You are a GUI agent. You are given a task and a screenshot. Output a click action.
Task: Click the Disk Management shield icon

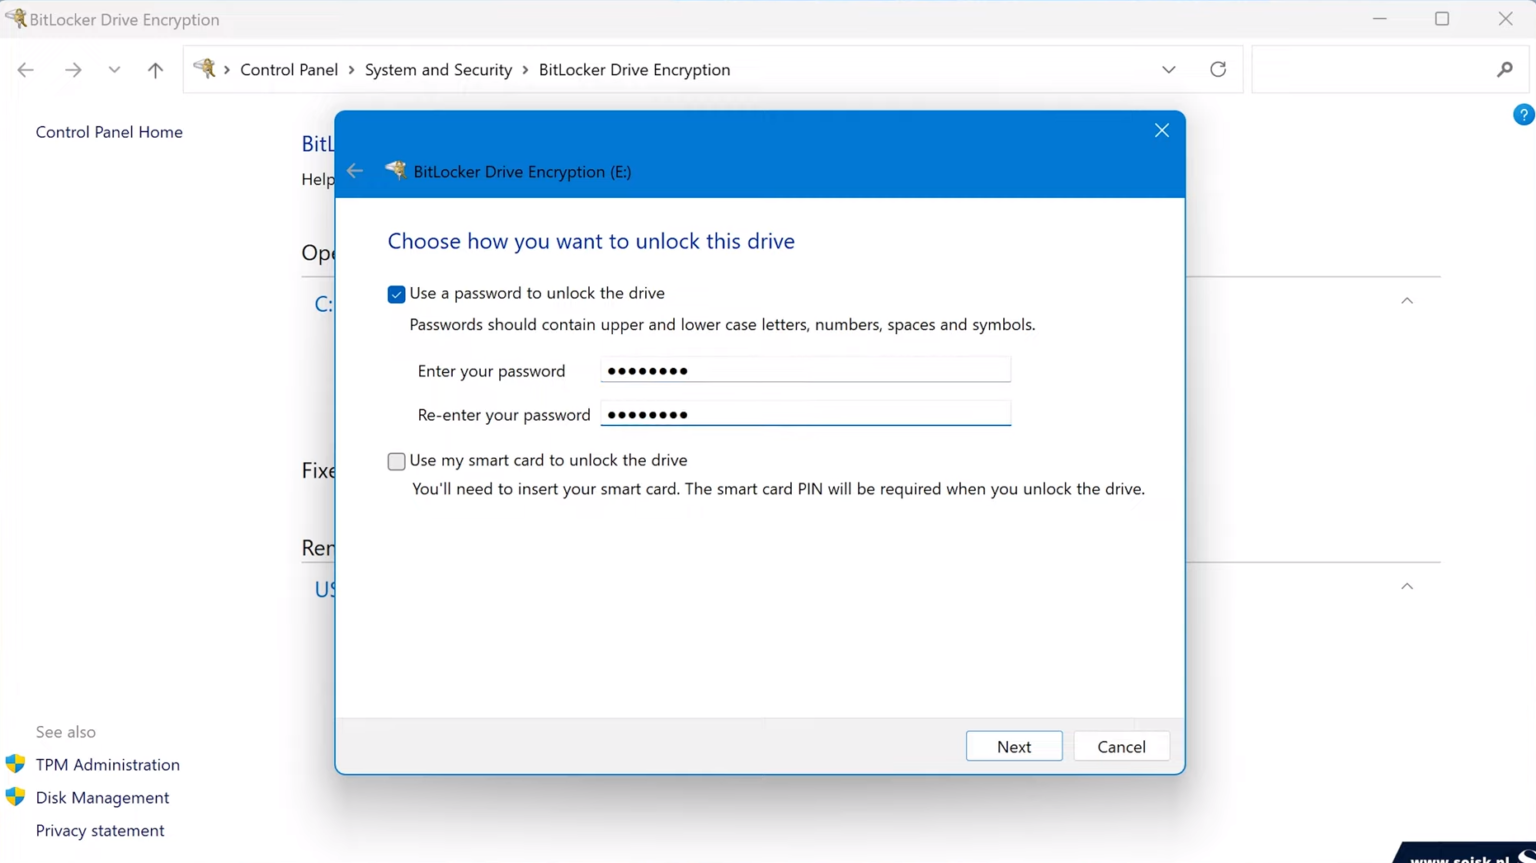[17, 797]
